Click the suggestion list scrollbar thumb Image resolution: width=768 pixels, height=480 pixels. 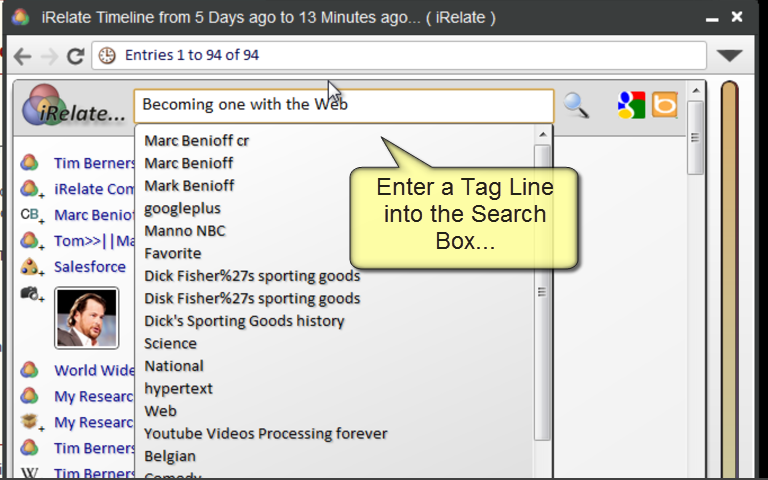[542, 292]
